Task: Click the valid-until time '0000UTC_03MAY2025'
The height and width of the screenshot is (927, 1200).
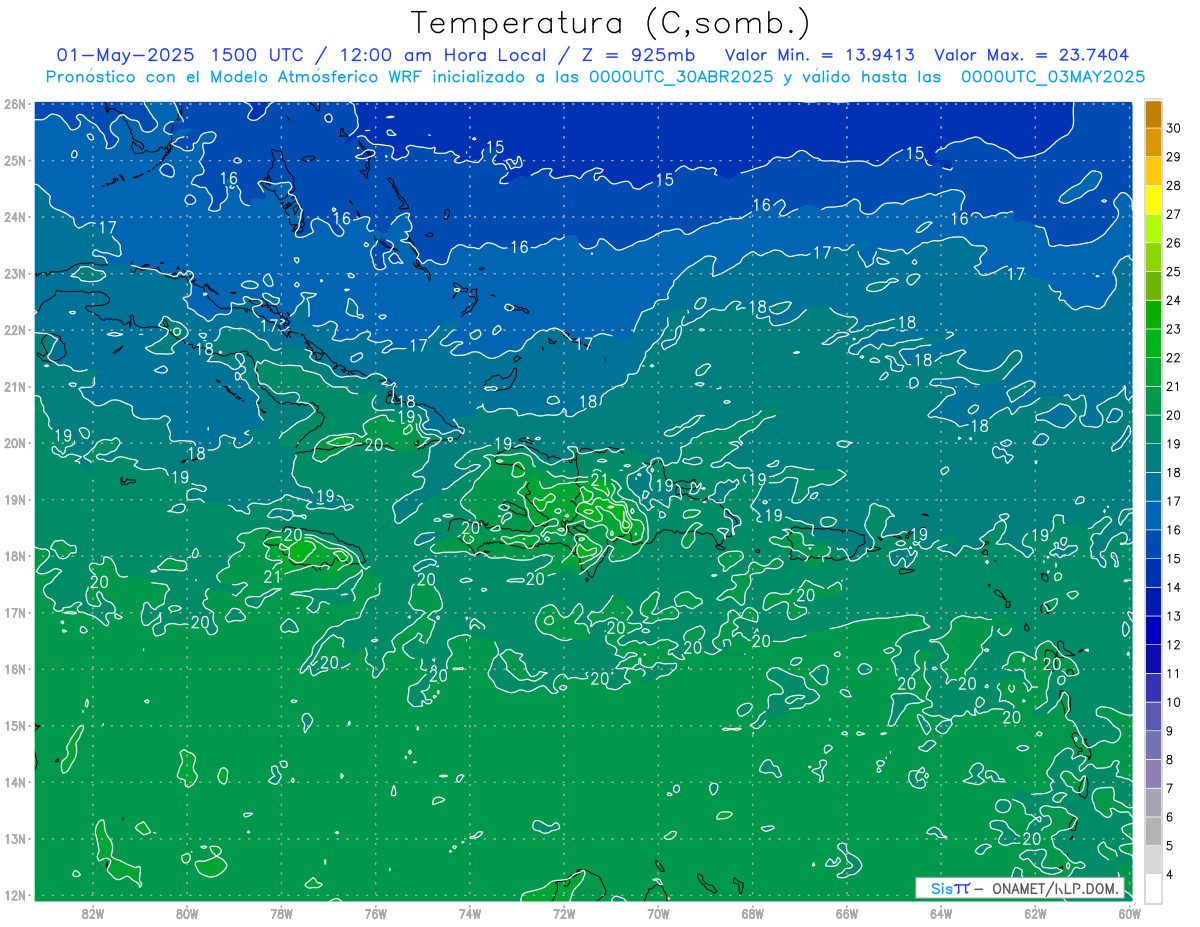Action: tap(1053, 76)
